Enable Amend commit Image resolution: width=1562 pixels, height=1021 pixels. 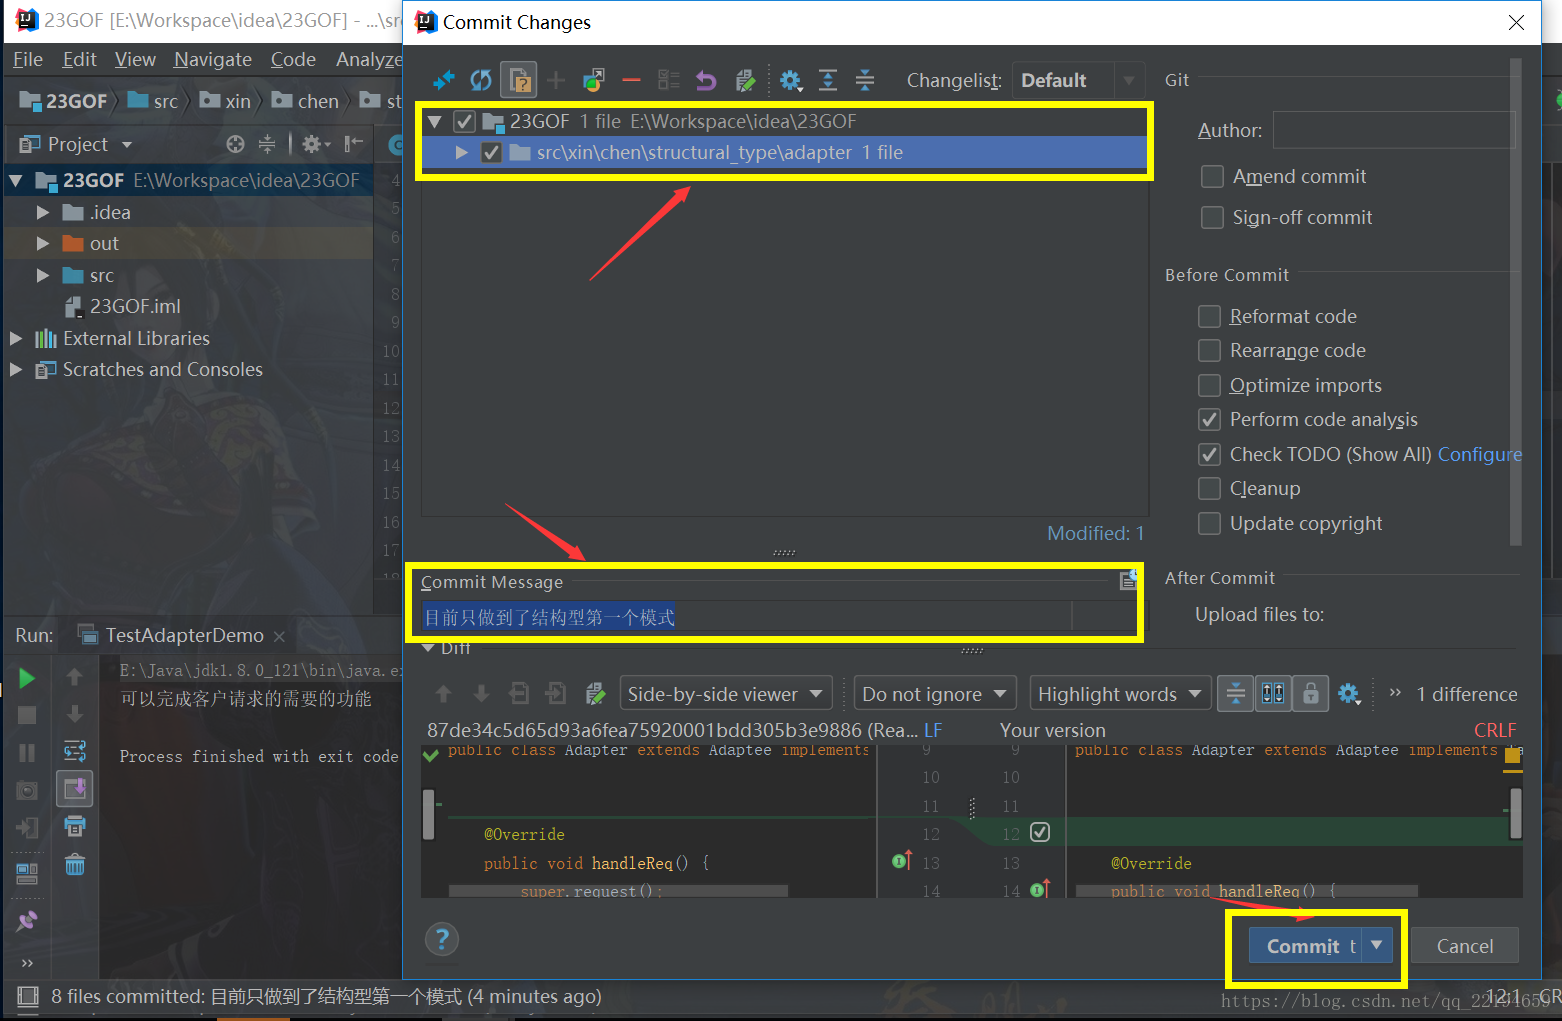(1212, 177)
